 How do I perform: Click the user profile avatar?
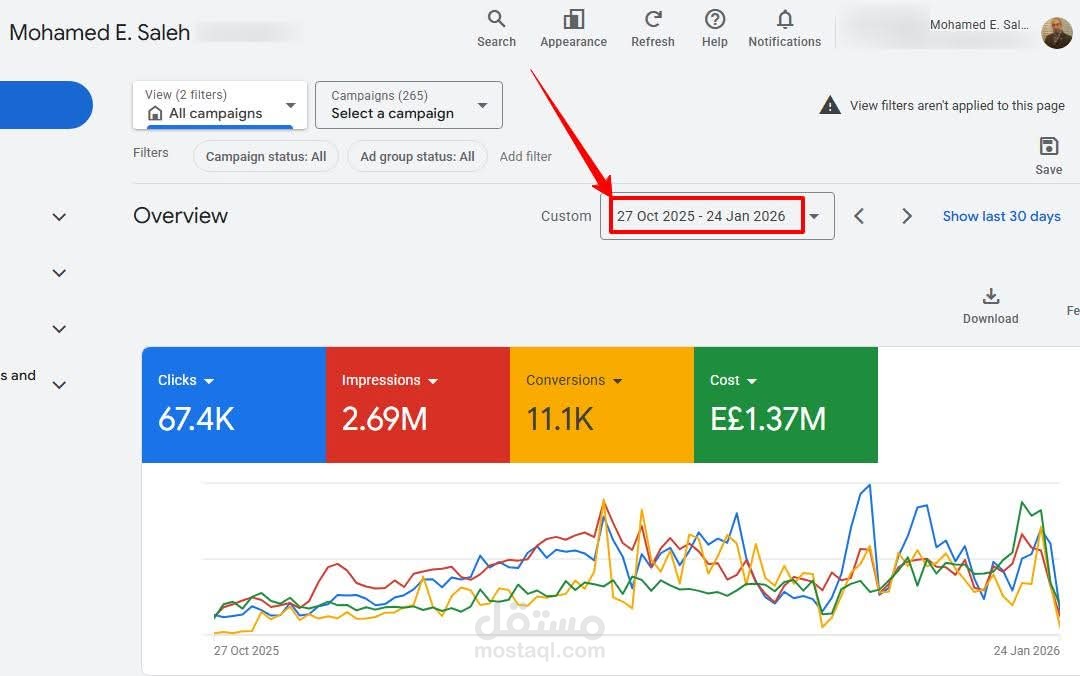tap(1057, 32)
